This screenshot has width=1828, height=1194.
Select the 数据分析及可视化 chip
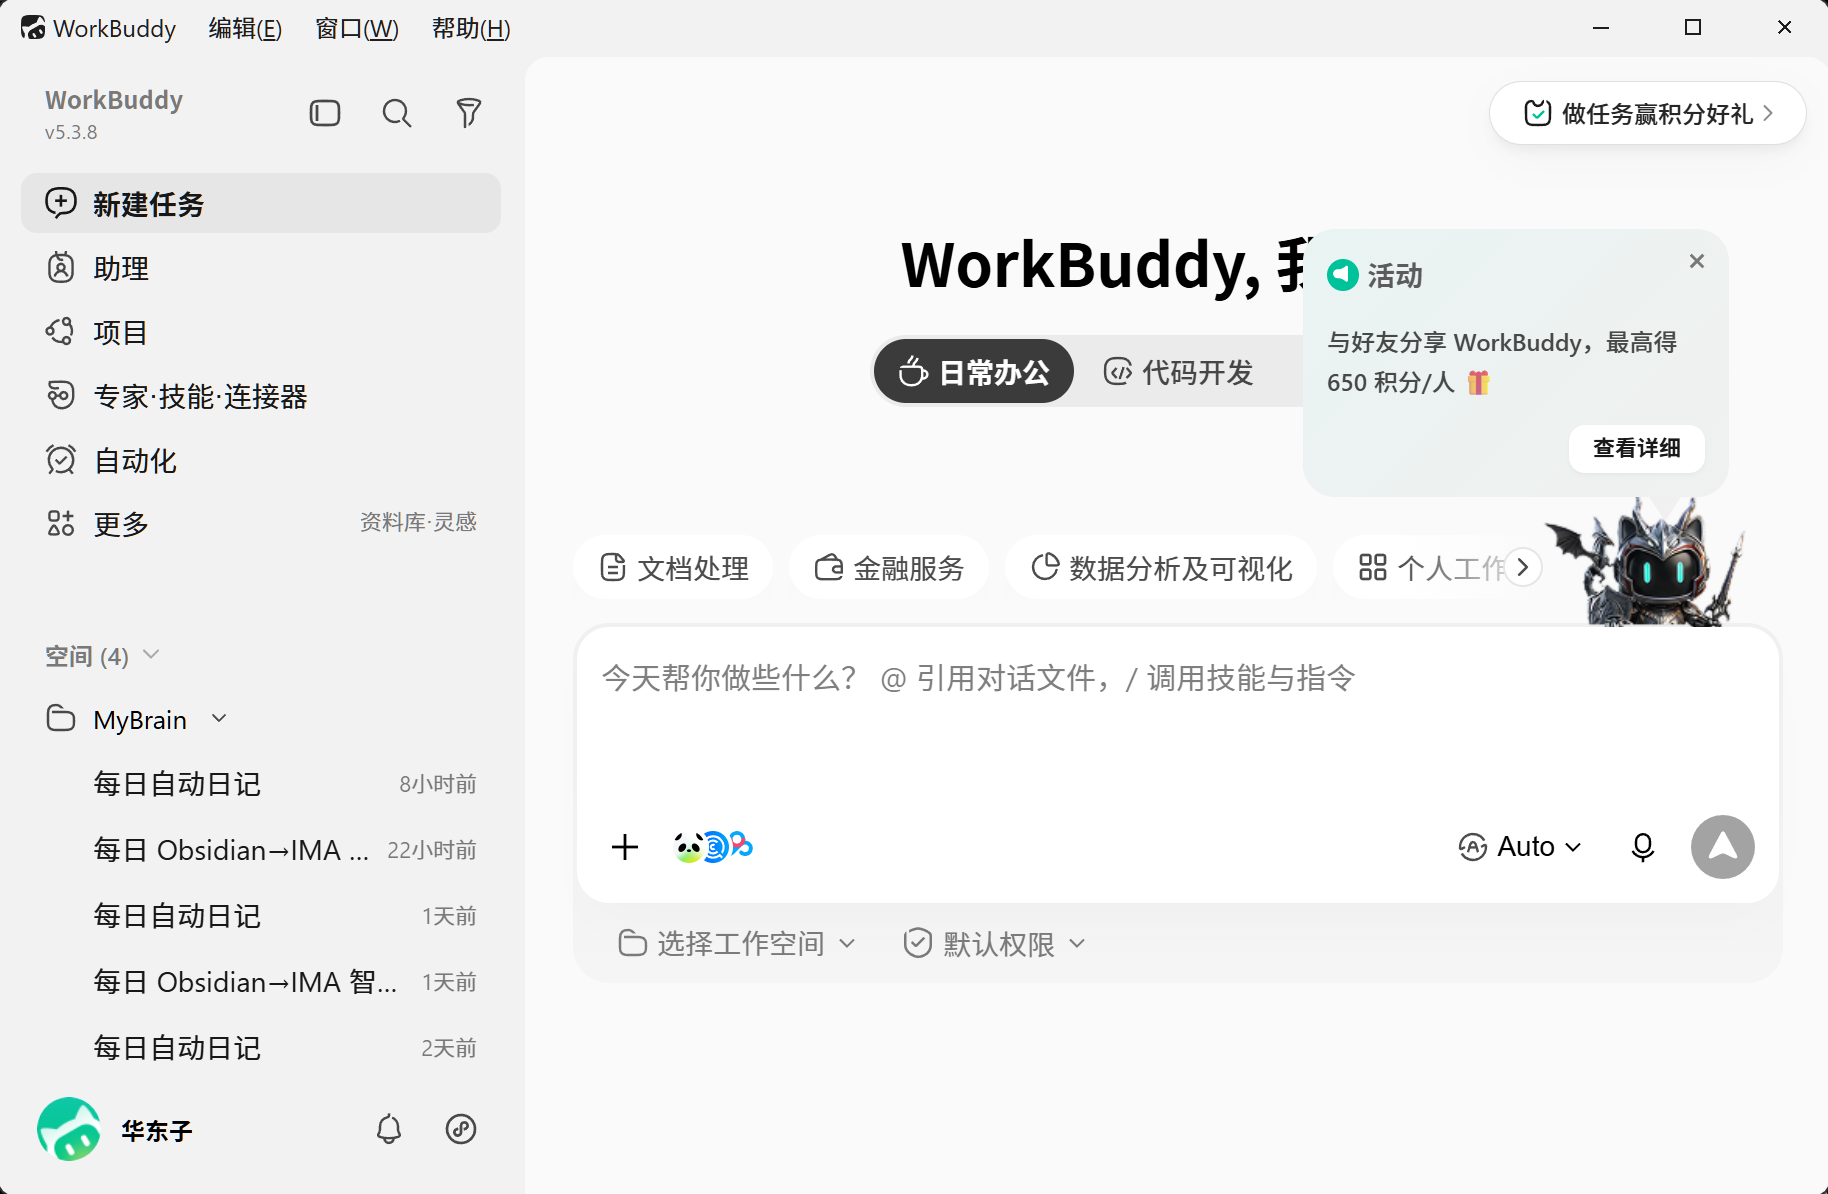tap(1161, 568)
